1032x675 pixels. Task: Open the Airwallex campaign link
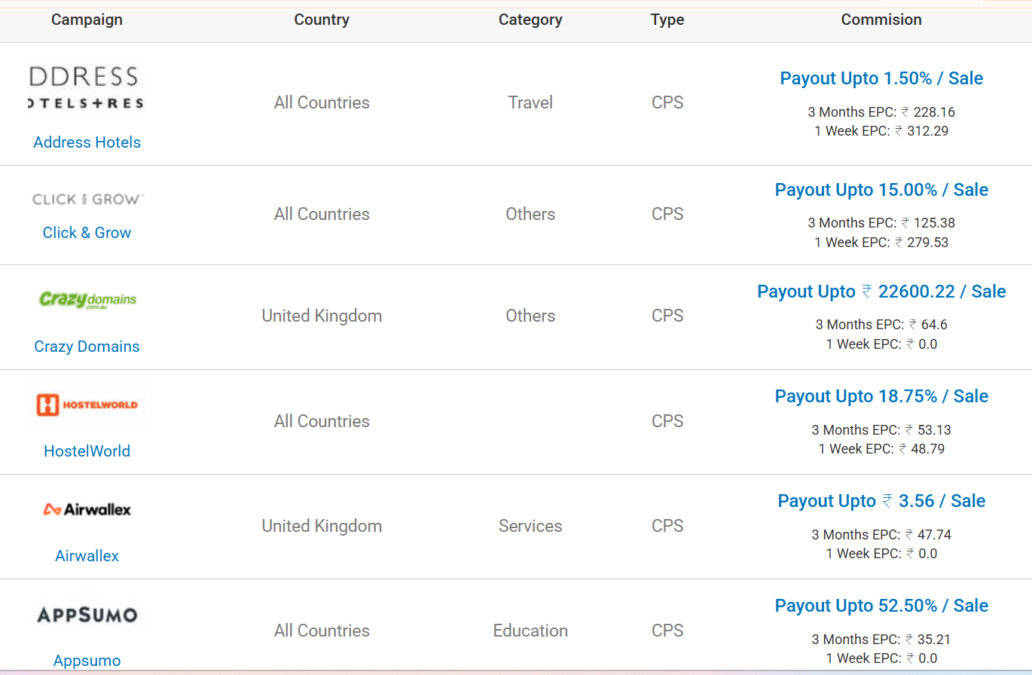87,556
